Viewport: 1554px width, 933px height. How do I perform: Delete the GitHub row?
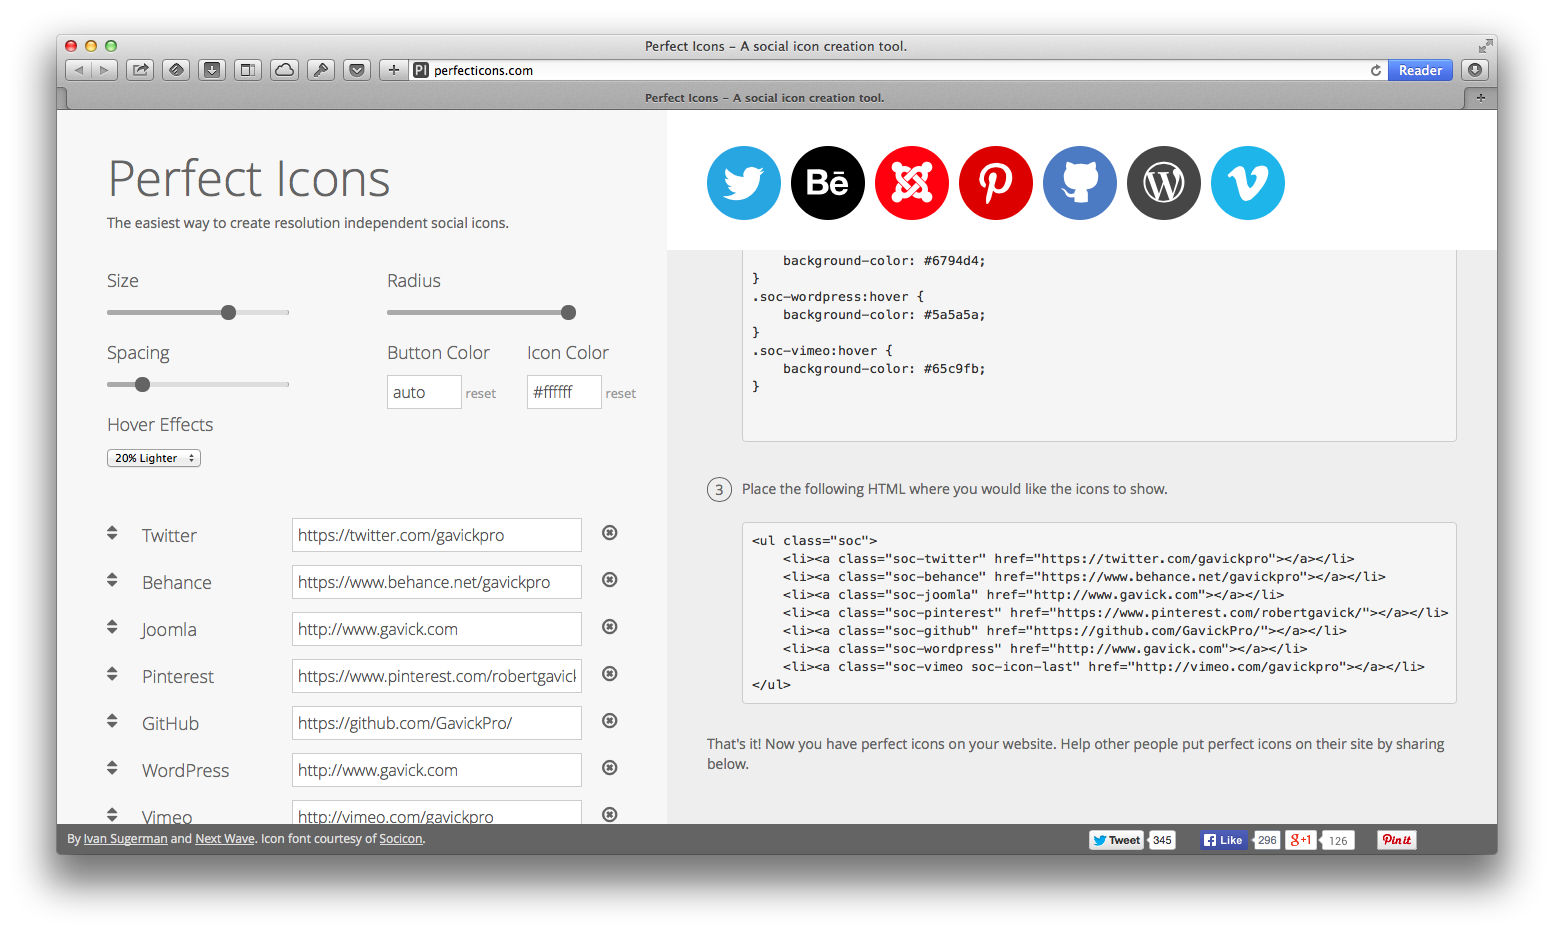click(x=609, y=721)
